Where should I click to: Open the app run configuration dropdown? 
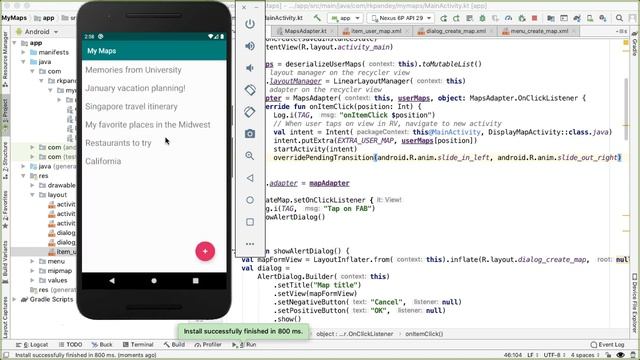346,18
